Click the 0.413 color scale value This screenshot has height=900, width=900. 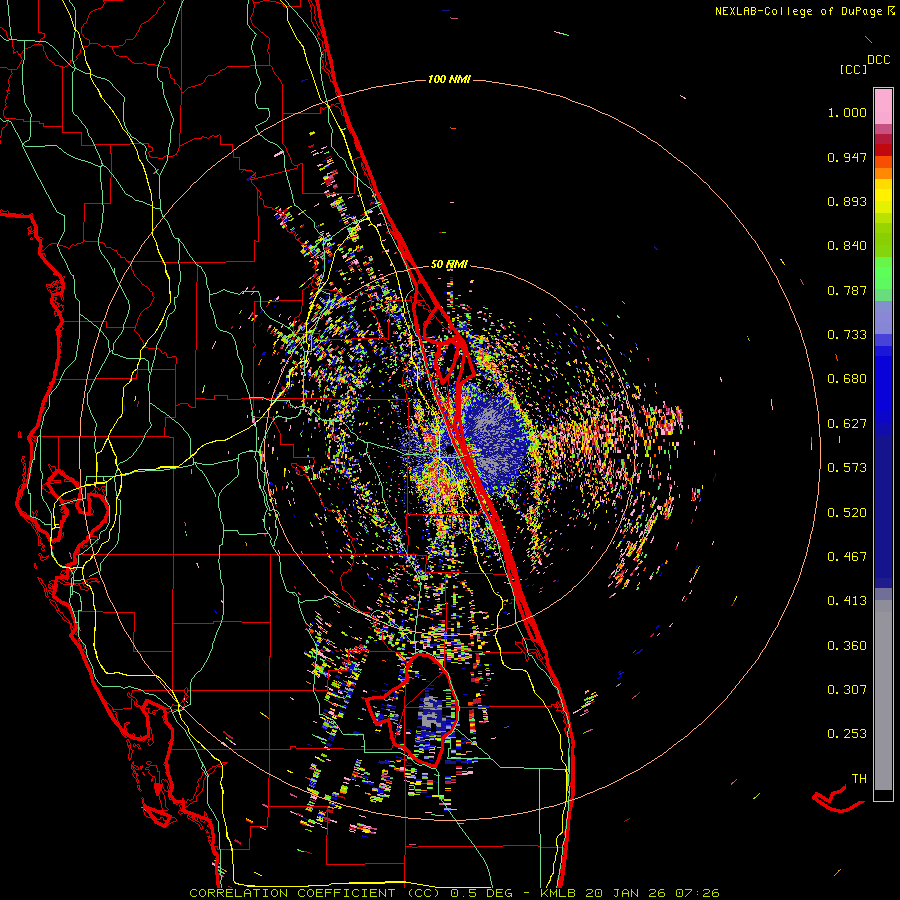(x=847, y=601)
